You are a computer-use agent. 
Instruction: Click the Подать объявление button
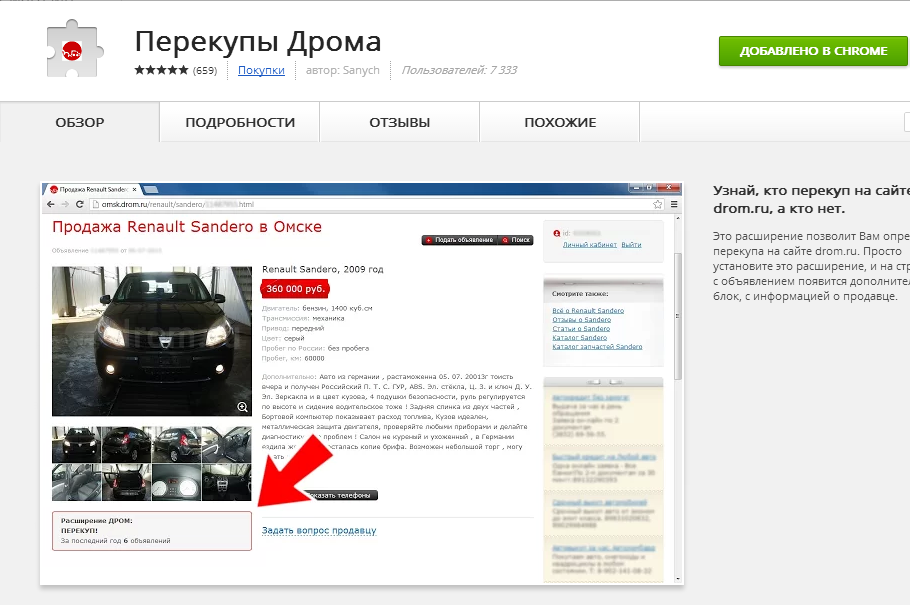coord(460,240)
